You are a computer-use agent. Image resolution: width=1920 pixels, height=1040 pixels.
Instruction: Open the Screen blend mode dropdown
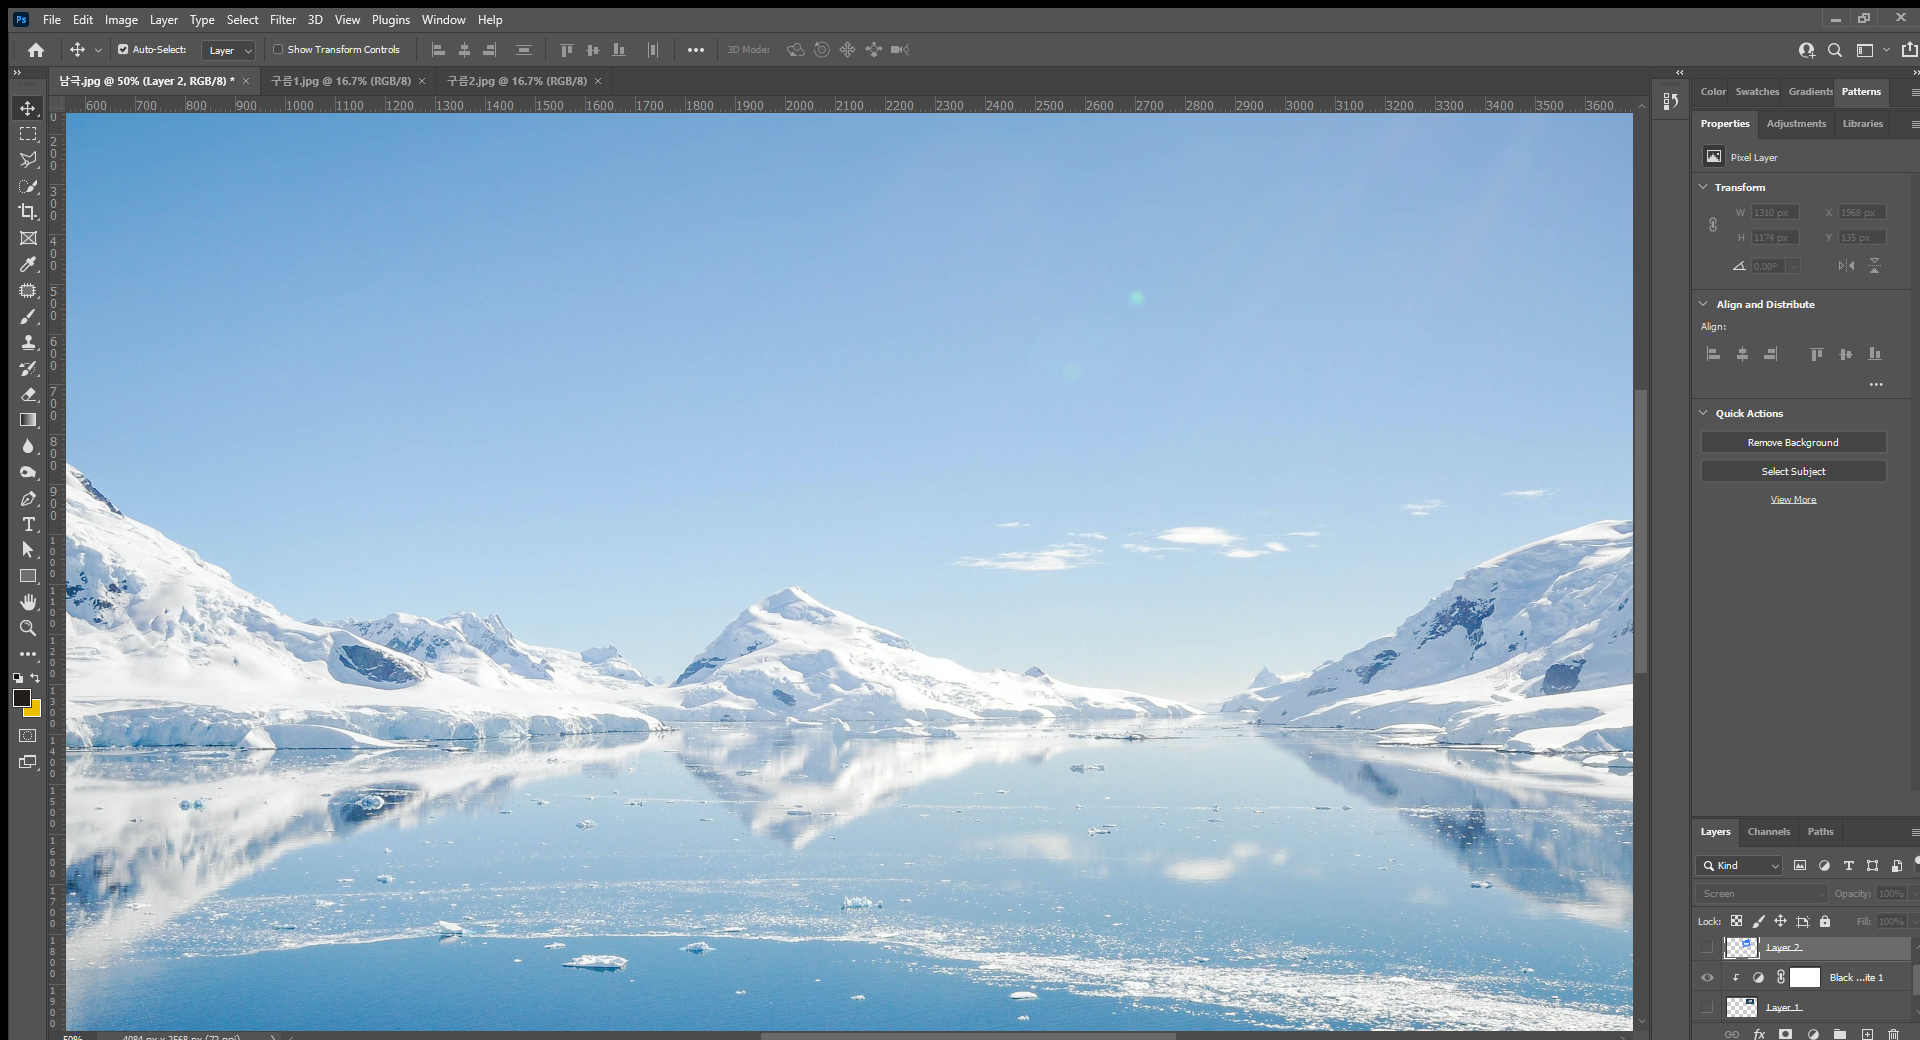coord(1761,893)
